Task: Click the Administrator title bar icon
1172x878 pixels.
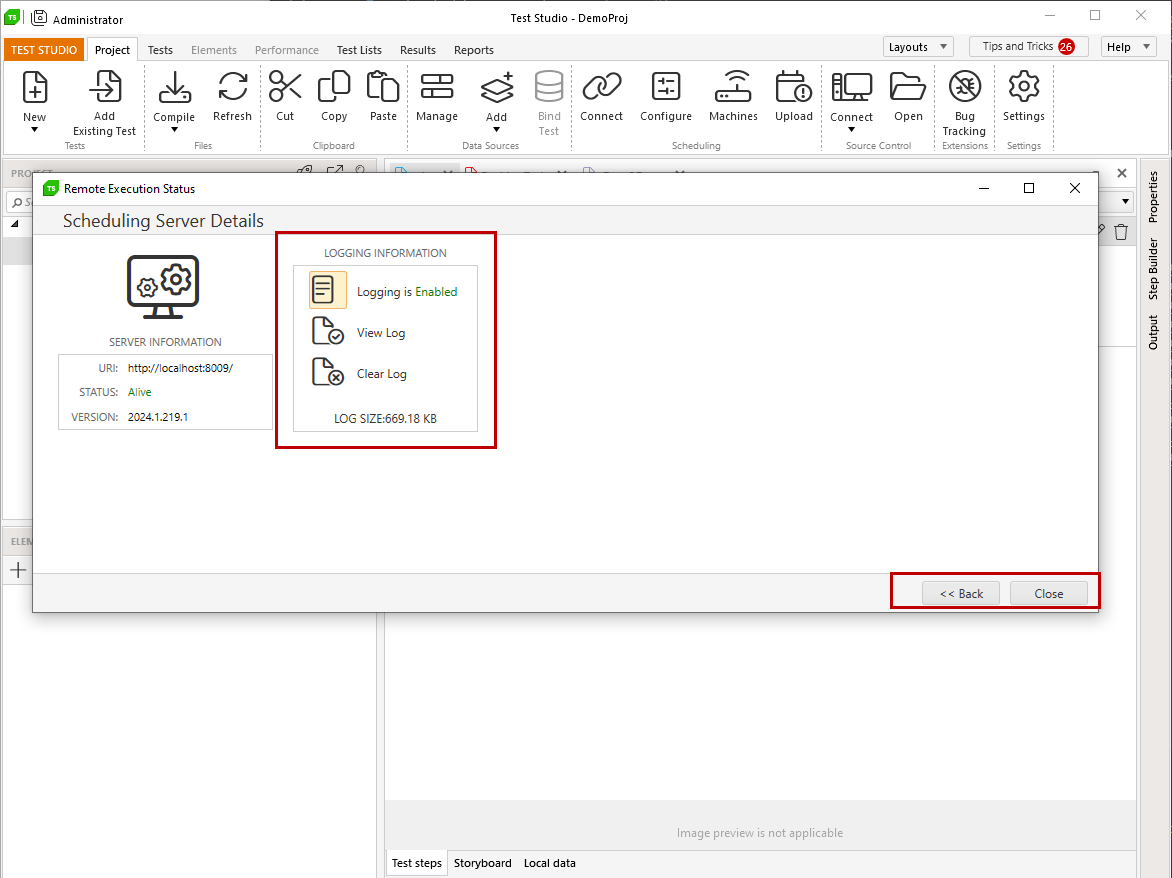Action: pyautogui.click(x=39, y=17)
